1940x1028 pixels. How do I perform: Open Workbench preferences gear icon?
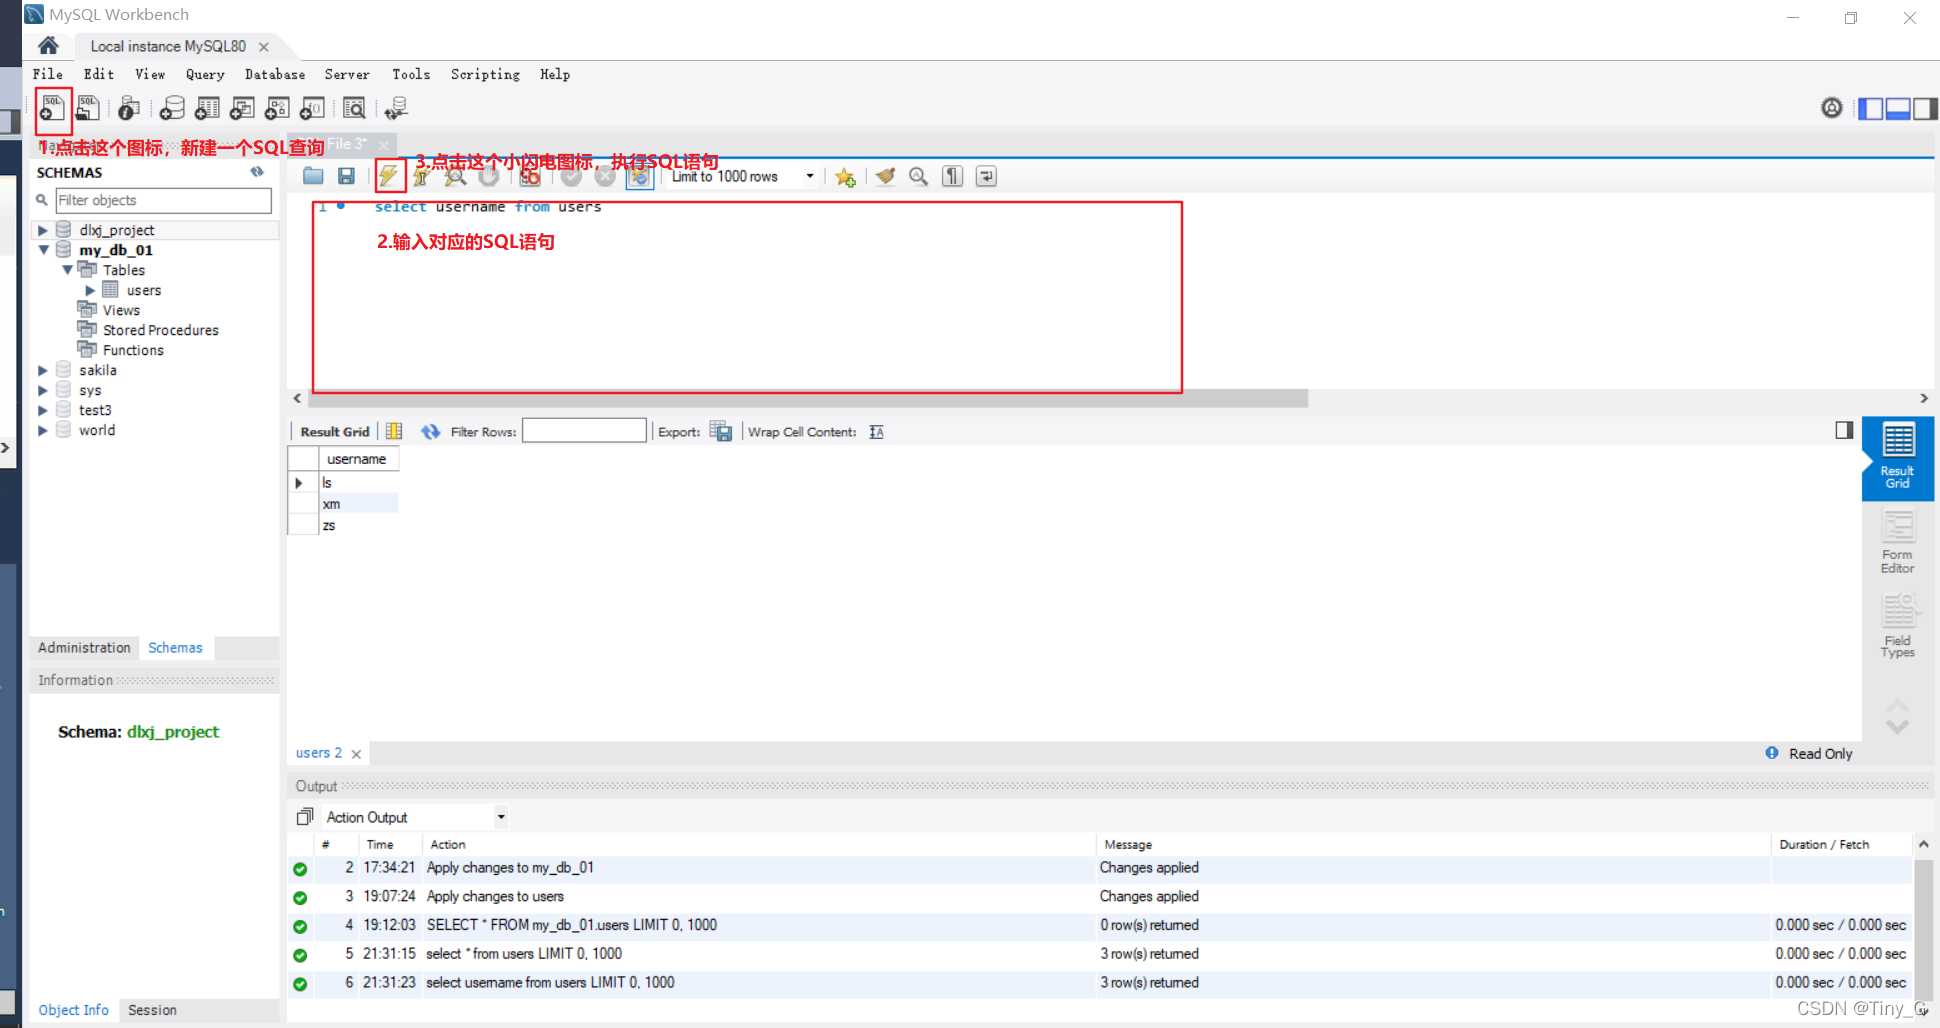[1831, 108]
